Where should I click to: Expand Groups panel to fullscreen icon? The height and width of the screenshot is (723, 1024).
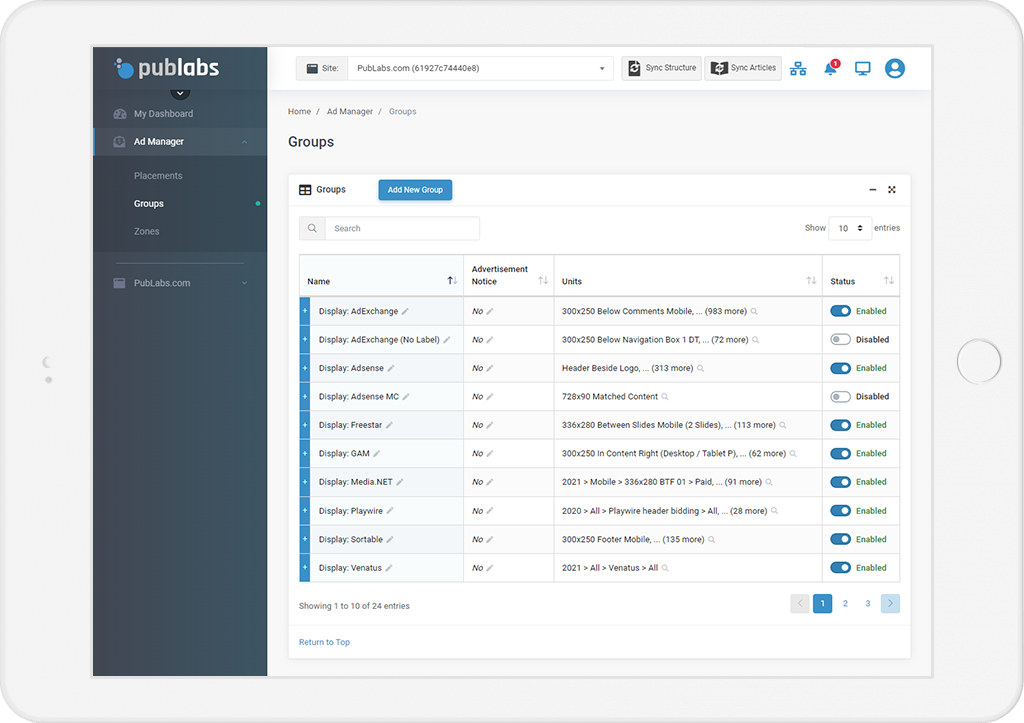(892, 190)
